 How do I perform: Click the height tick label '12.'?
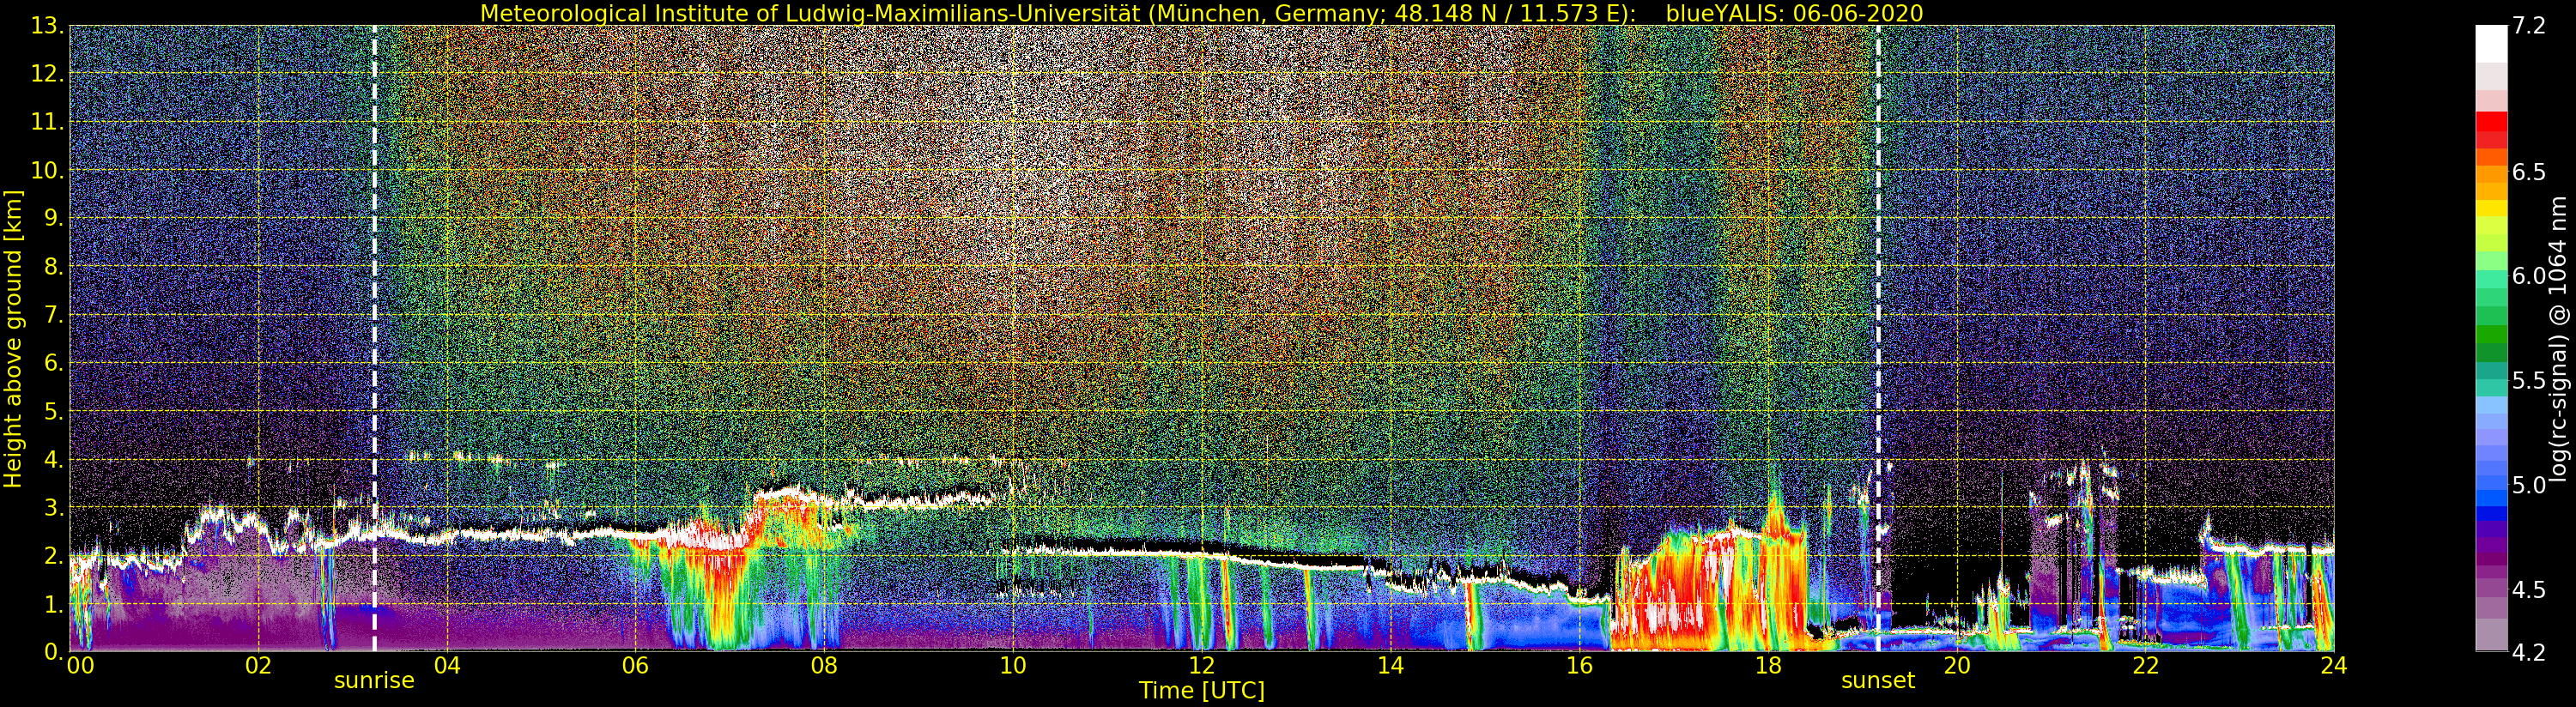pos(48,74)
